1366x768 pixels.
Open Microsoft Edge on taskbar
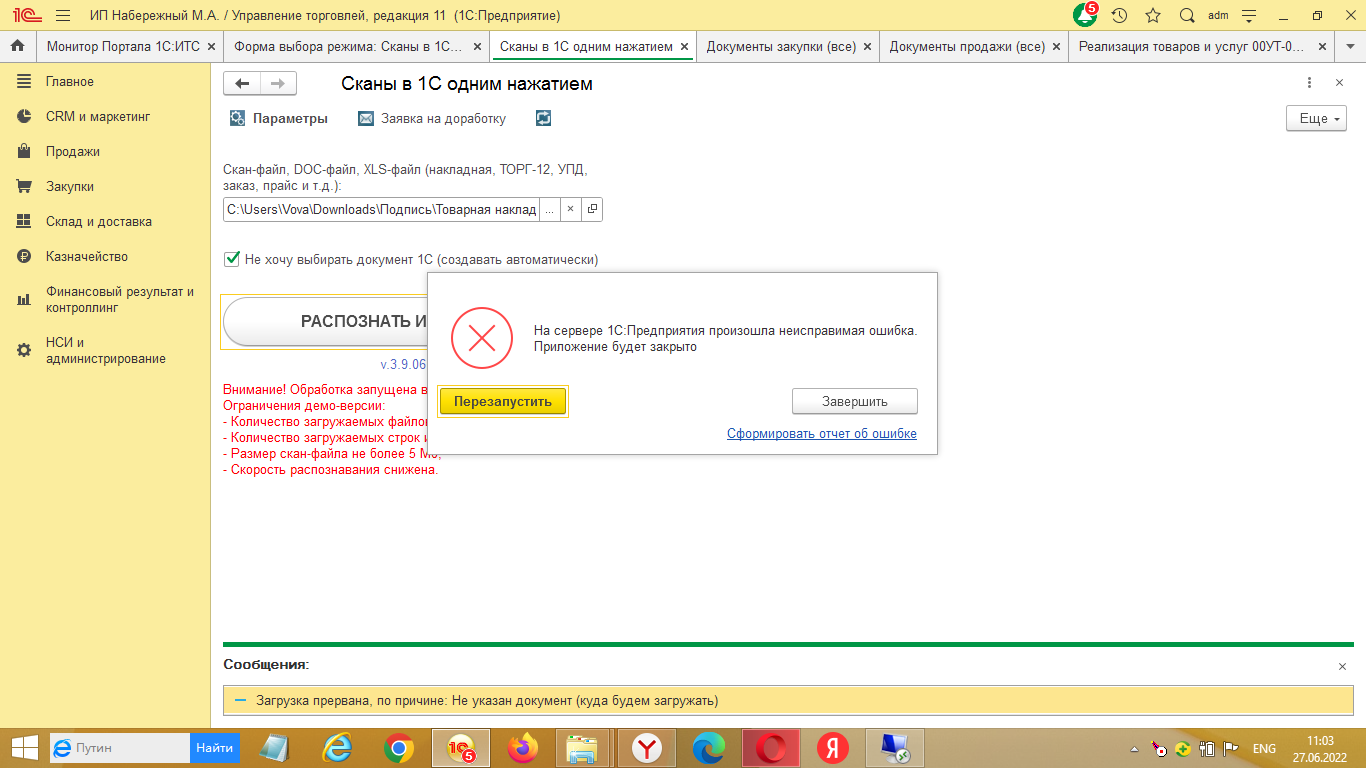[x=709, y=748]
